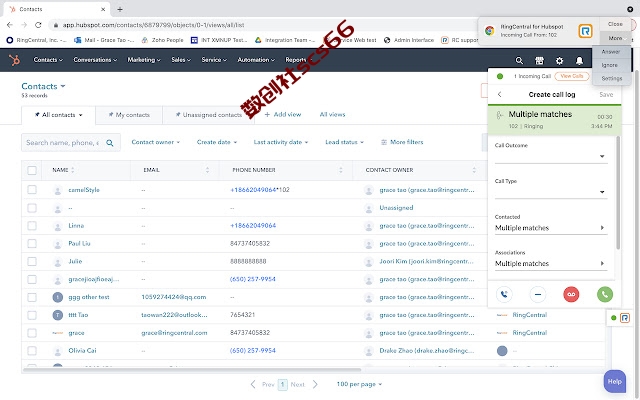The height and width of the screenshot is (400, 640).
Task: Click the Help button
Action: 615,381
